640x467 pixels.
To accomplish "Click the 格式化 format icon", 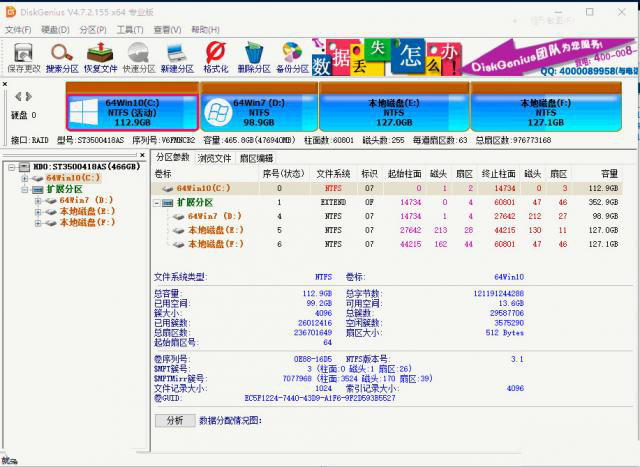I will [x=216, y=53].
